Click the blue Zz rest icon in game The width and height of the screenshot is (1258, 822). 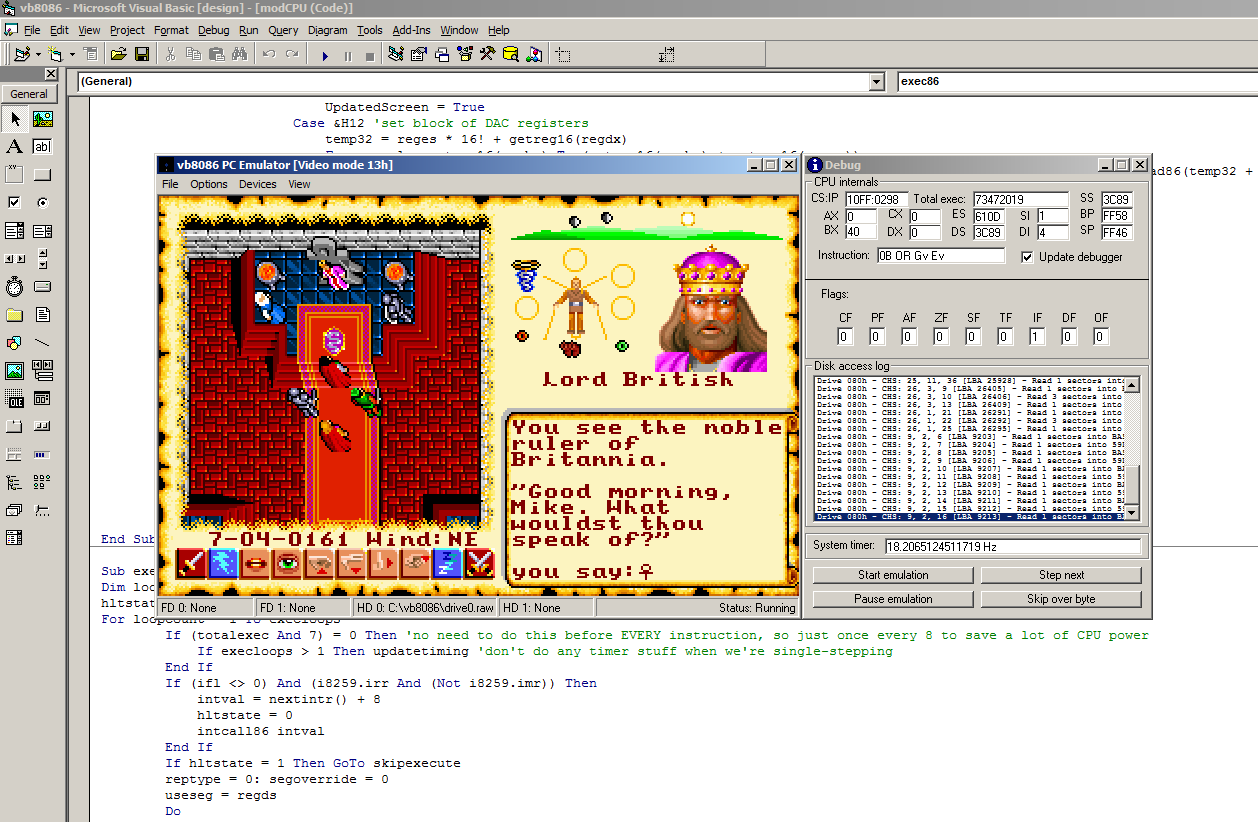448,563
